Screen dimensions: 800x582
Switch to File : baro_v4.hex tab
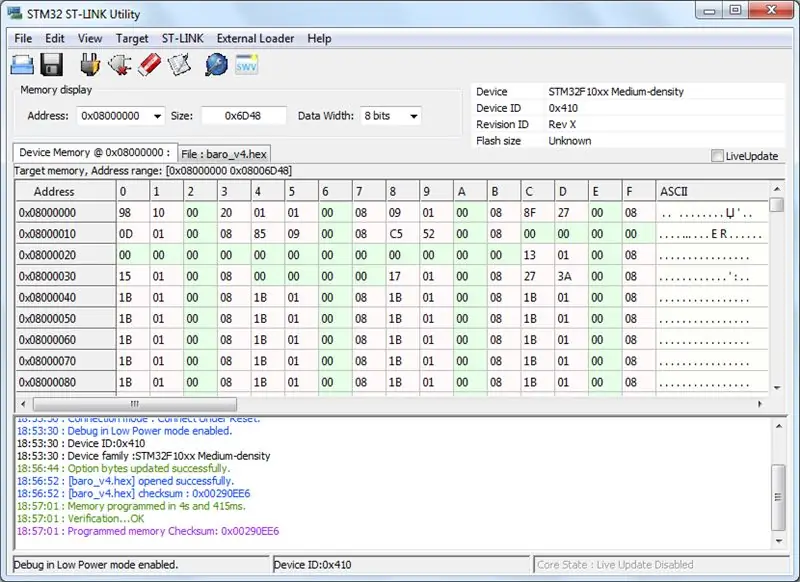tap(224, 154)
